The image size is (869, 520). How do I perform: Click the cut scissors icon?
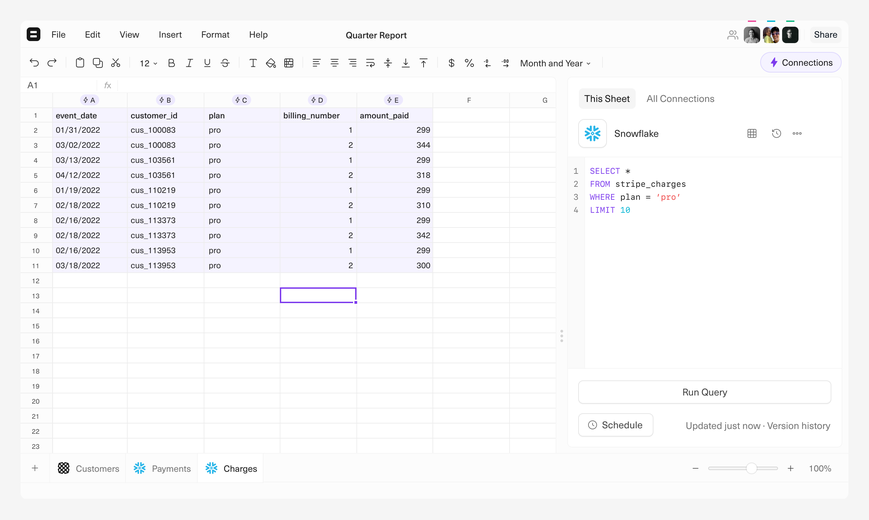pos(115,63)
